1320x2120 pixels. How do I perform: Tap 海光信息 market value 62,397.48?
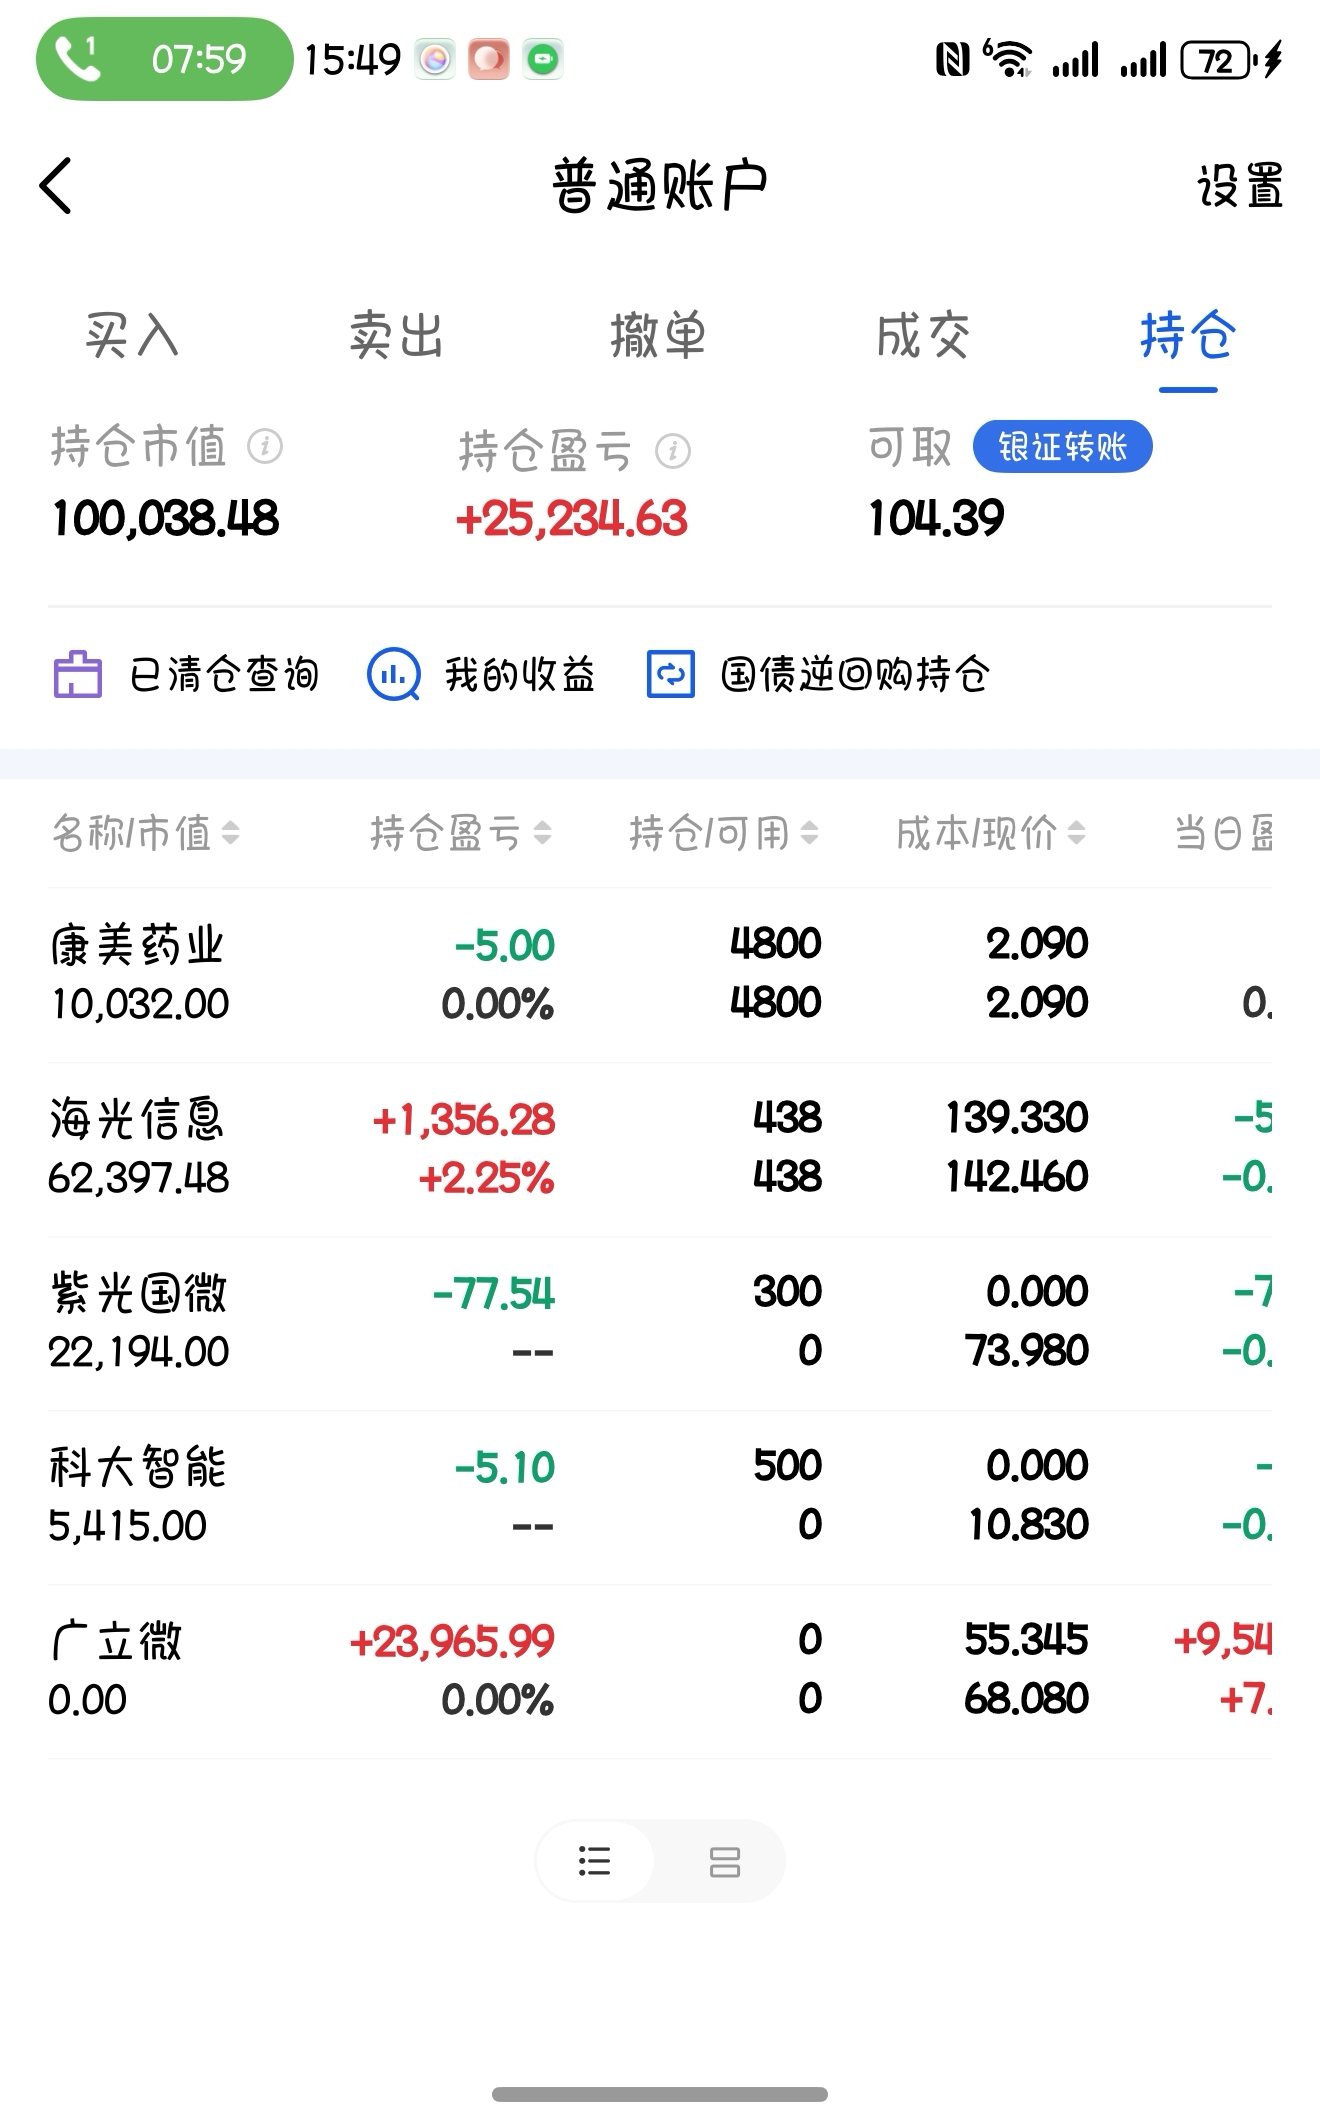point(139,1178)
